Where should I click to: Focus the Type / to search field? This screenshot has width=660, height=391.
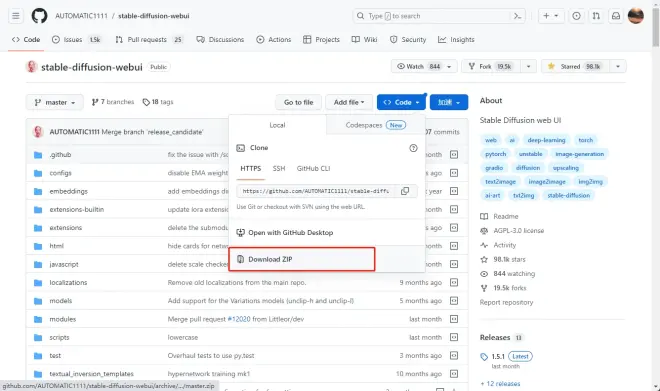pyautogui.click(x=433, y=16)
